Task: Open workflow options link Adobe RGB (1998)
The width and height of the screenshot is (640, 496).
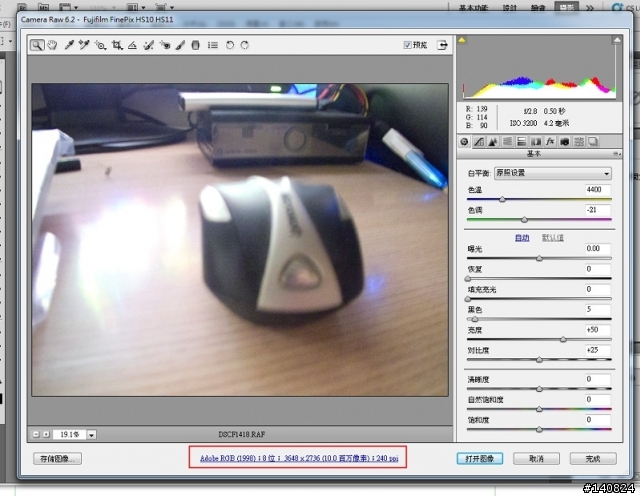Action: click(299, 458)
